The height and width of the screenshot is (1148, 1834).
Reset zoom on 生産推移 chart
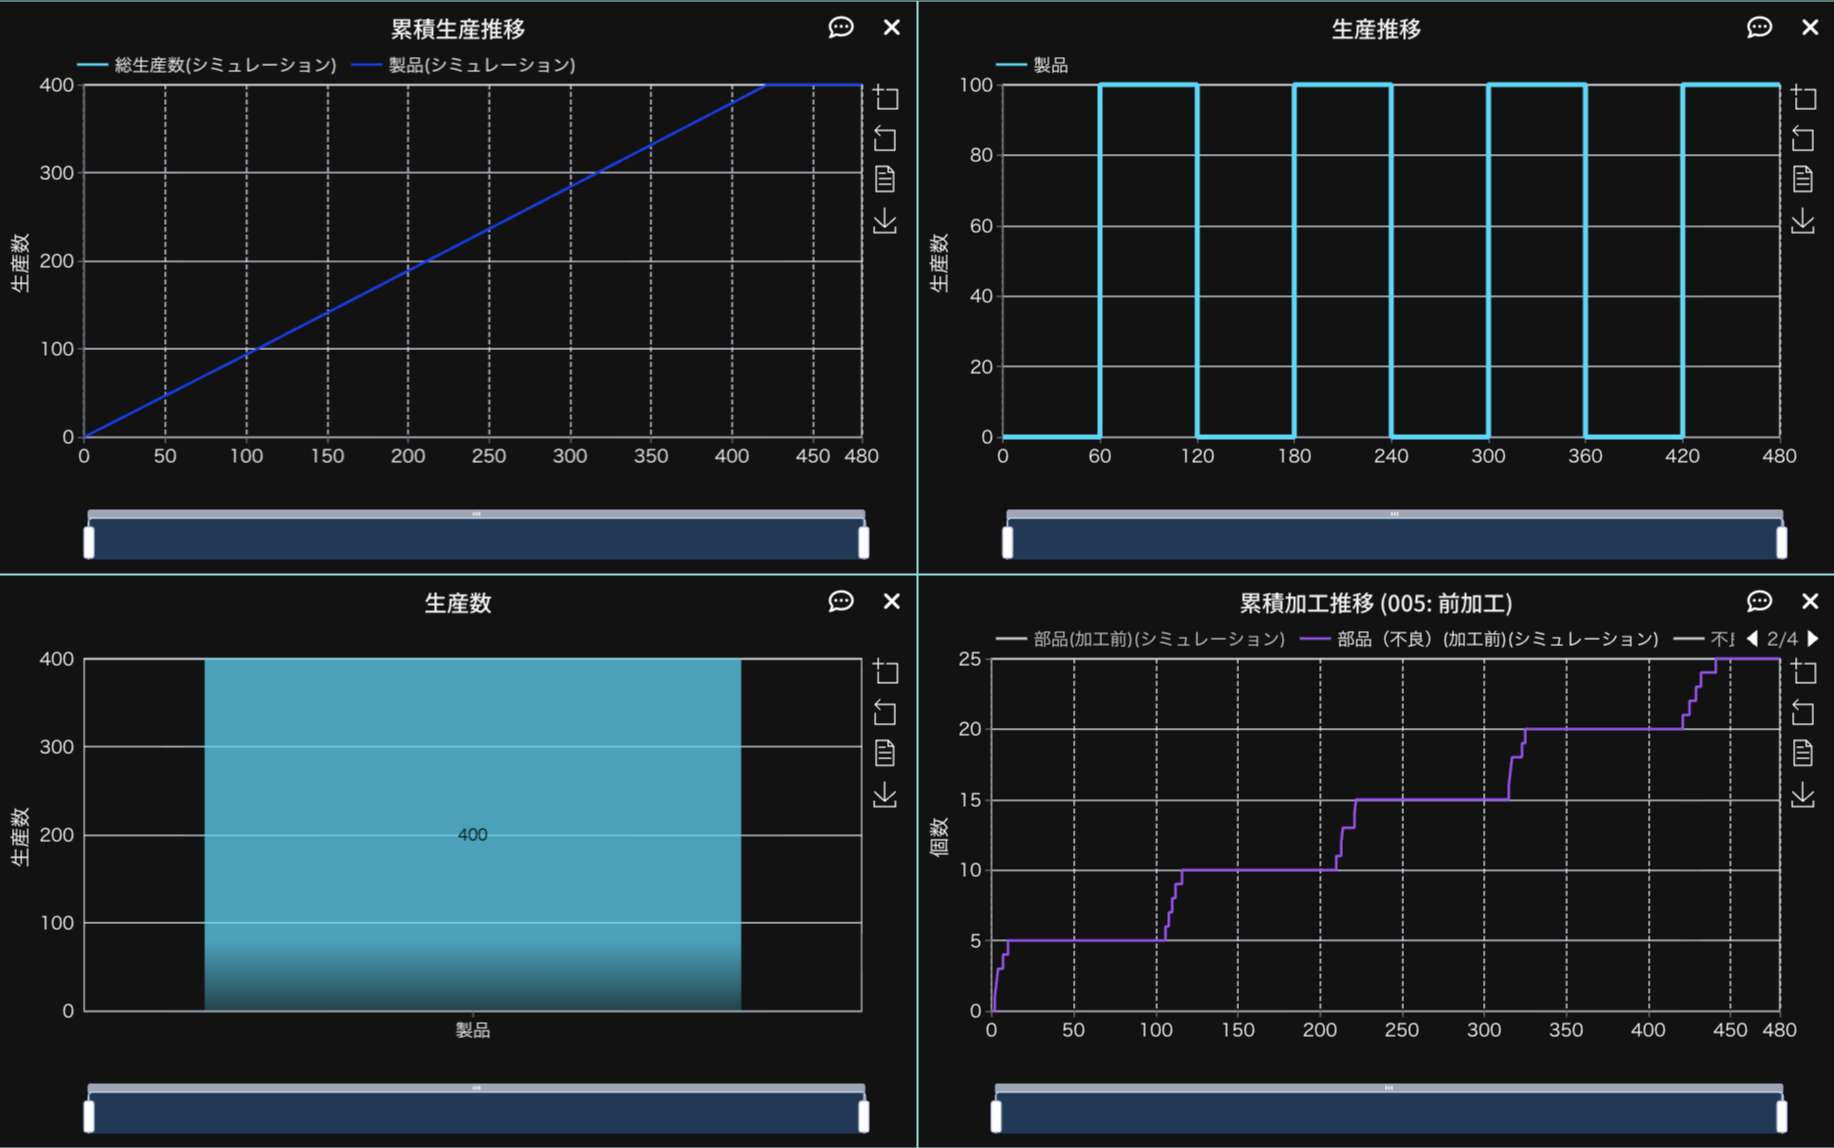tap(1802, 138)
